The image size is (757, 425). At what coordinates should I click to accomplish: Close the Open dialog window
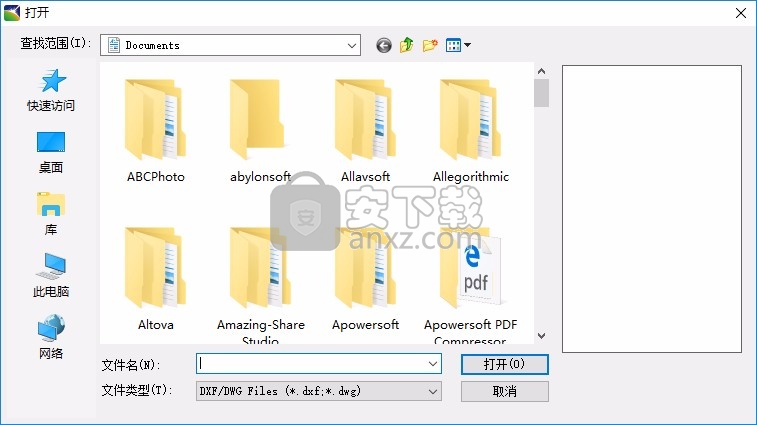(x=740, y=12)
